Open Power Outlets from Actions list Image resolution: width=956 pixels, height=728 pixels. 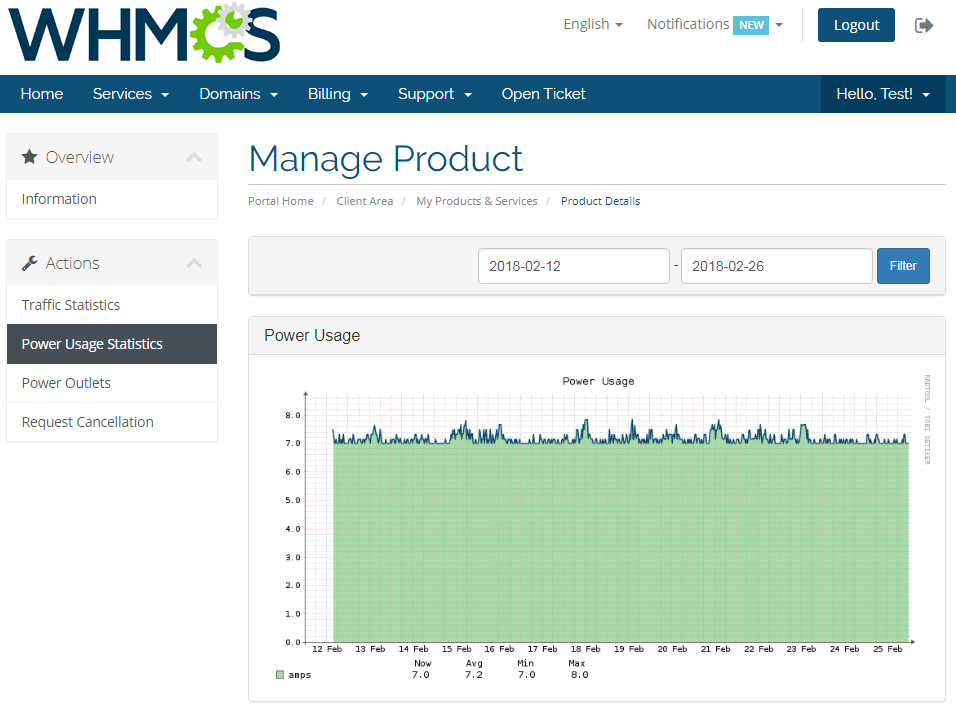(x=66, y=383)
